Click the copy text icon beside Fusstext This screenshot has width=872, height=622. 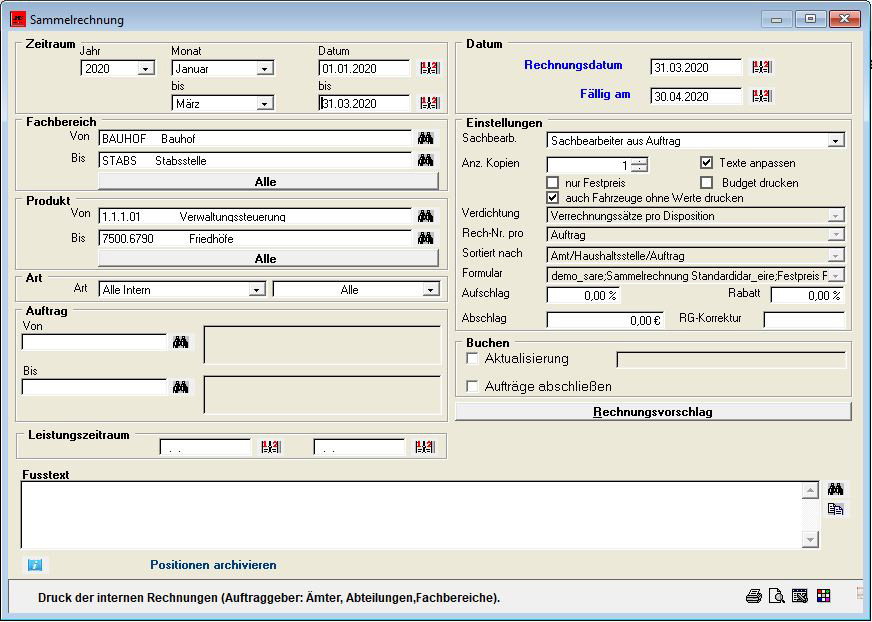(x=835, y=509)
